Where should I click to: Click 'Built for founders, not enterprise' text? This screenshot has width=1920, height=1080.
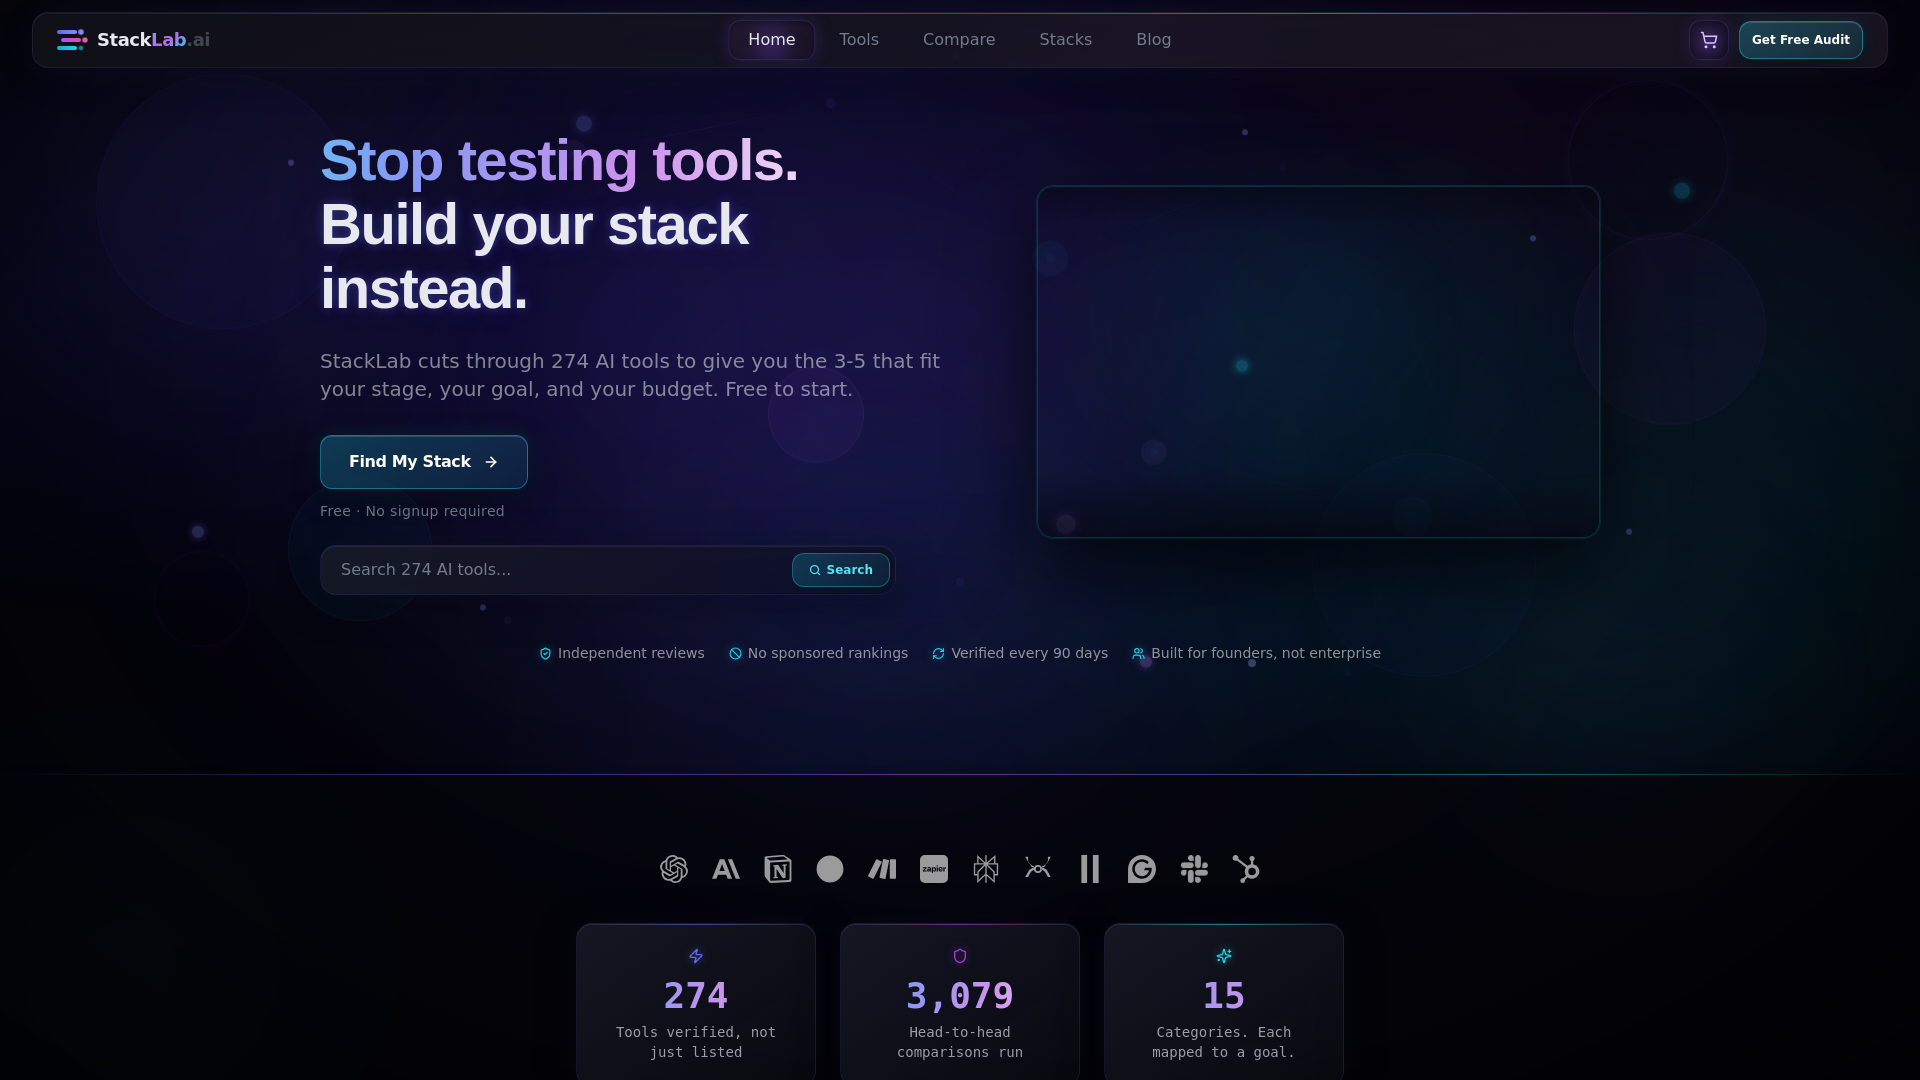pyautogui.click(x=1266, y=653)
